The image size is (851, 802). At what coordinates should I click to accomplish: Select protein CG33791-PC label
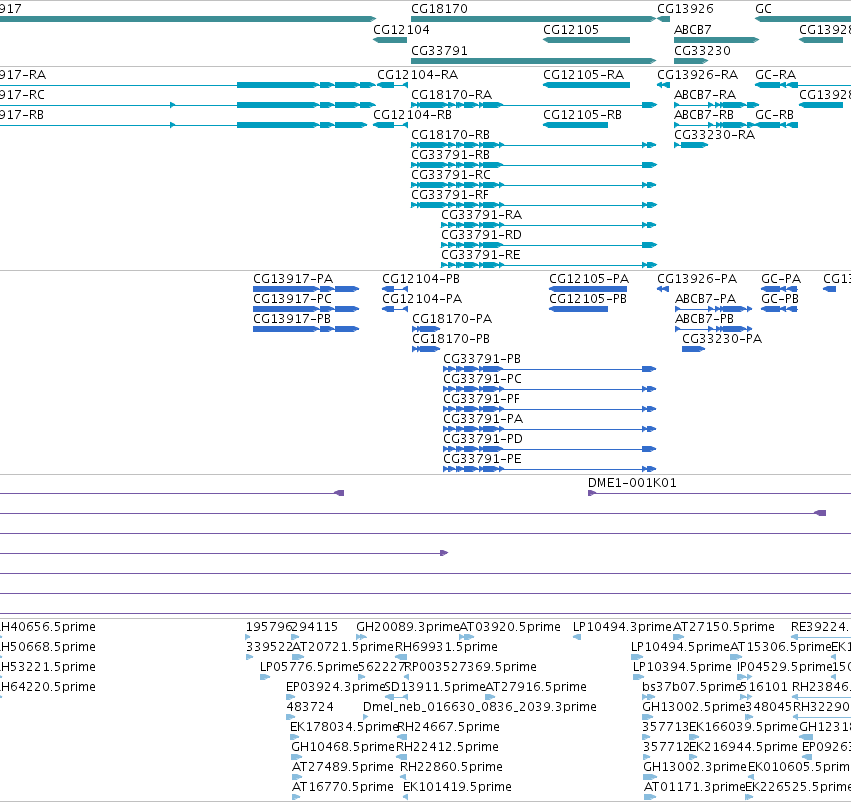(482, 379)
